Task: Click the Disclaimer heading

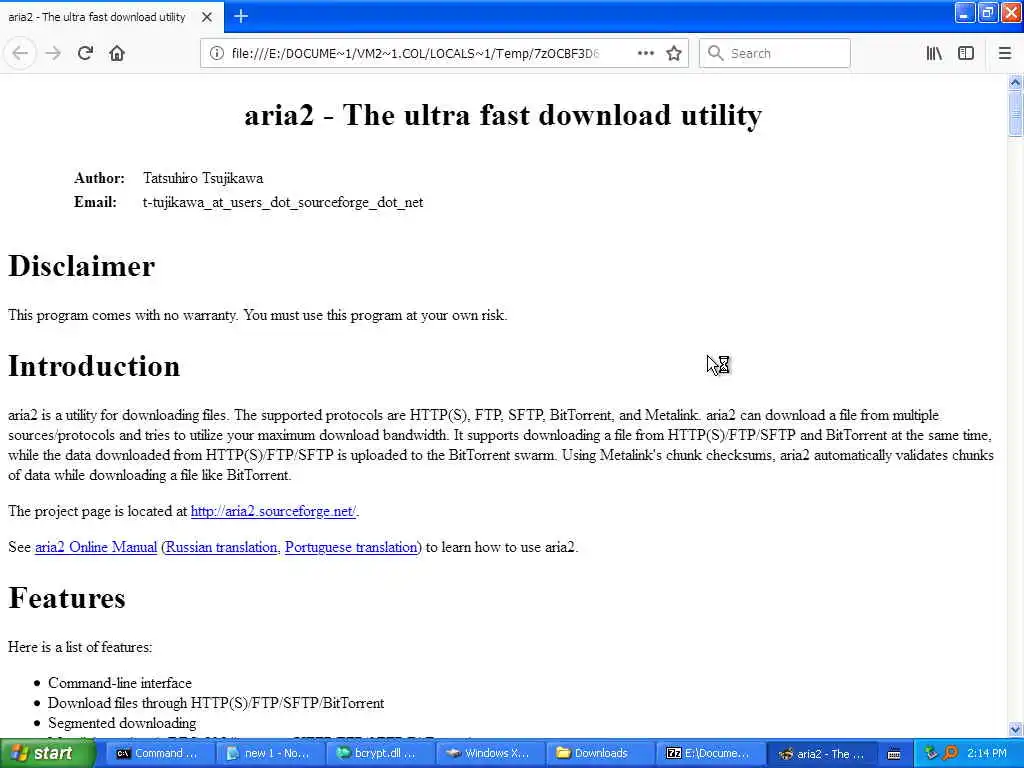Action: point(82,266)
